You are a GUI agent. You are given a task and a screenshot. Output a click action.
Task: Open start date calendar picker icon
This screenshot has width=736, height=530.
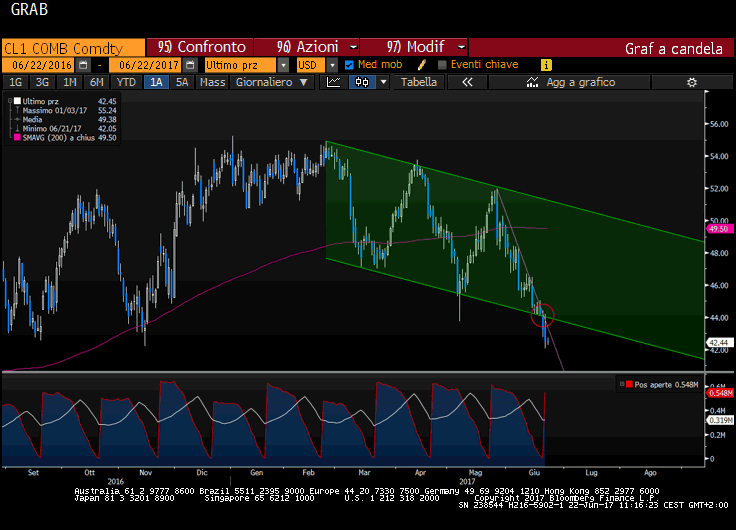84,64
